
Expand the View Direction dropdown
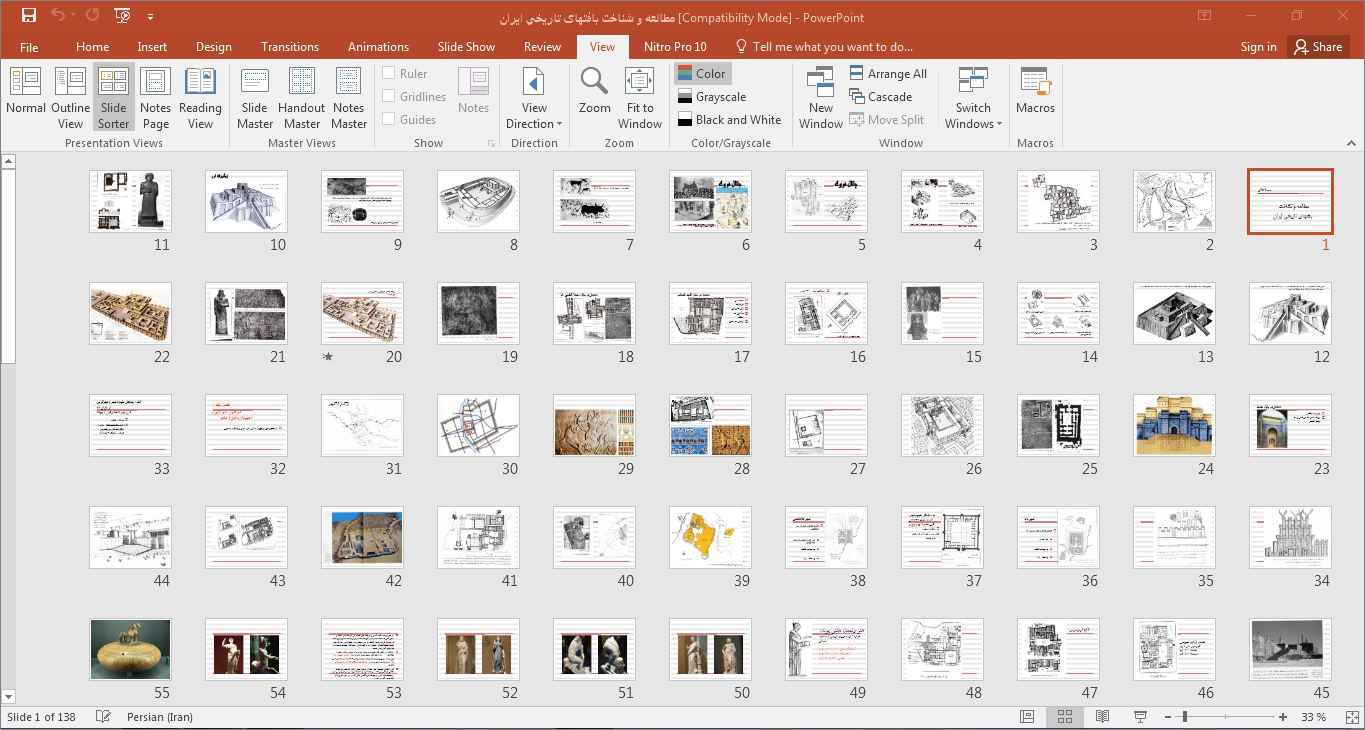(534, 116)
